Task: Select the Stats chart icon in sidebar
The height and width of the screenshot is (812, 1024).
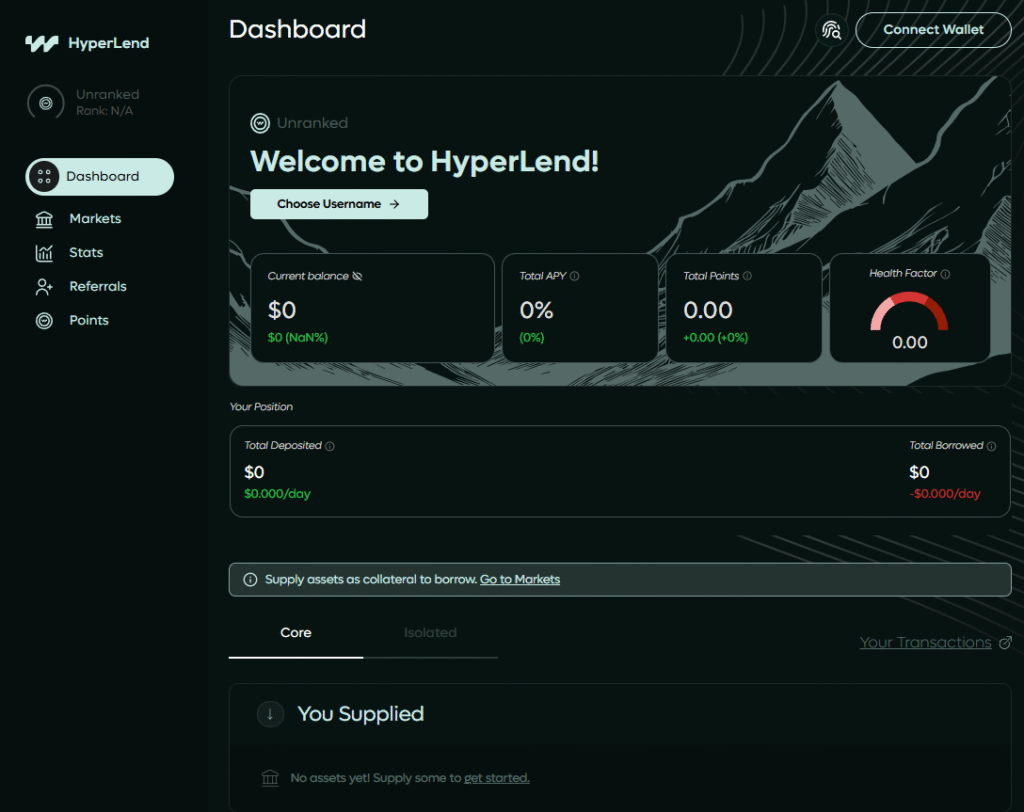Action: point(44,252)
